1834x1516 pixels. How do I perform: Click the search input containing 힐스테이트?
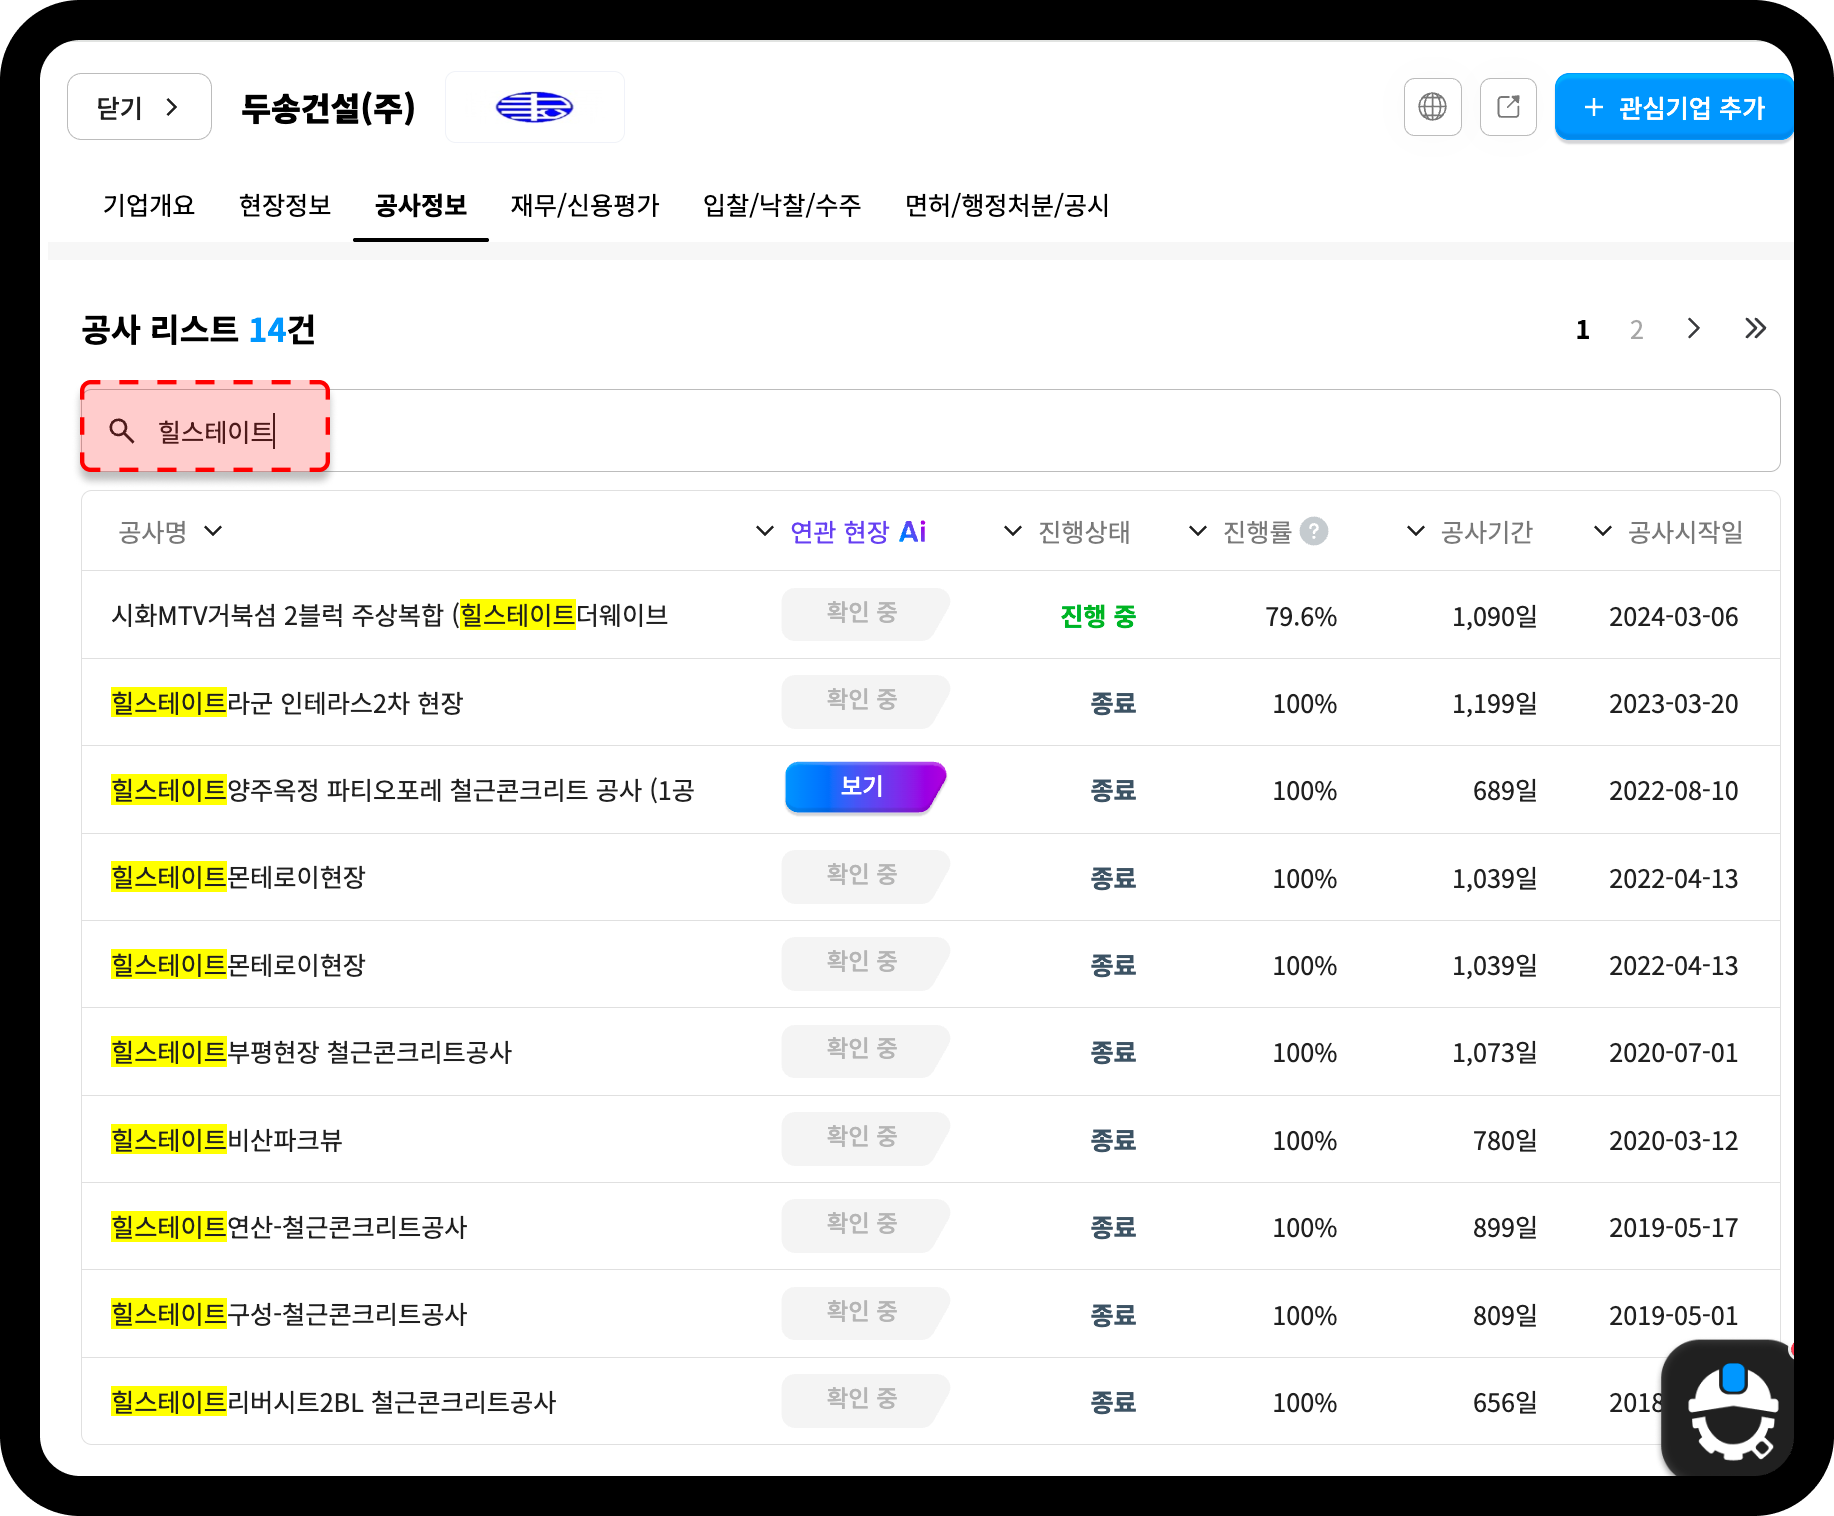[x=930, y=431]
